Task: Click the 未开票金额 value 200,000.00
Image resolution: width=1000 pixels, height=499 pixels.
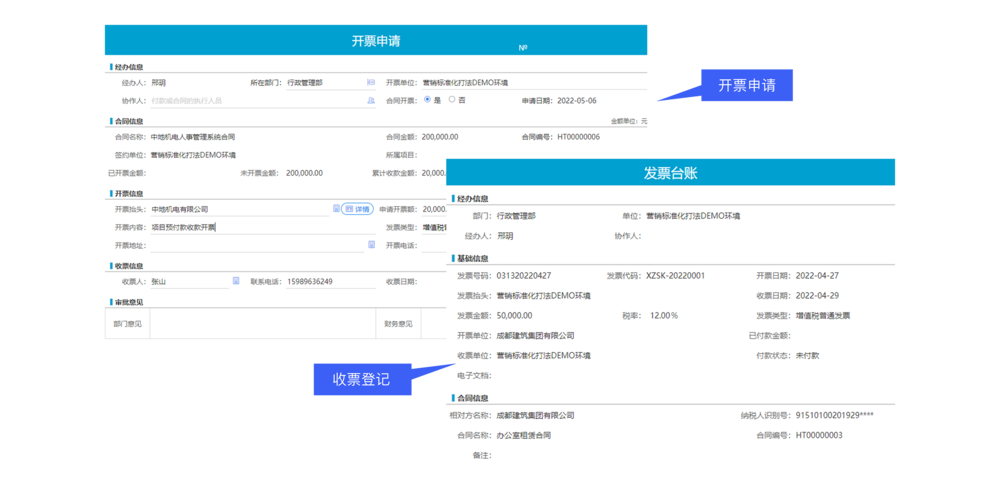Action: pos(304,172)
